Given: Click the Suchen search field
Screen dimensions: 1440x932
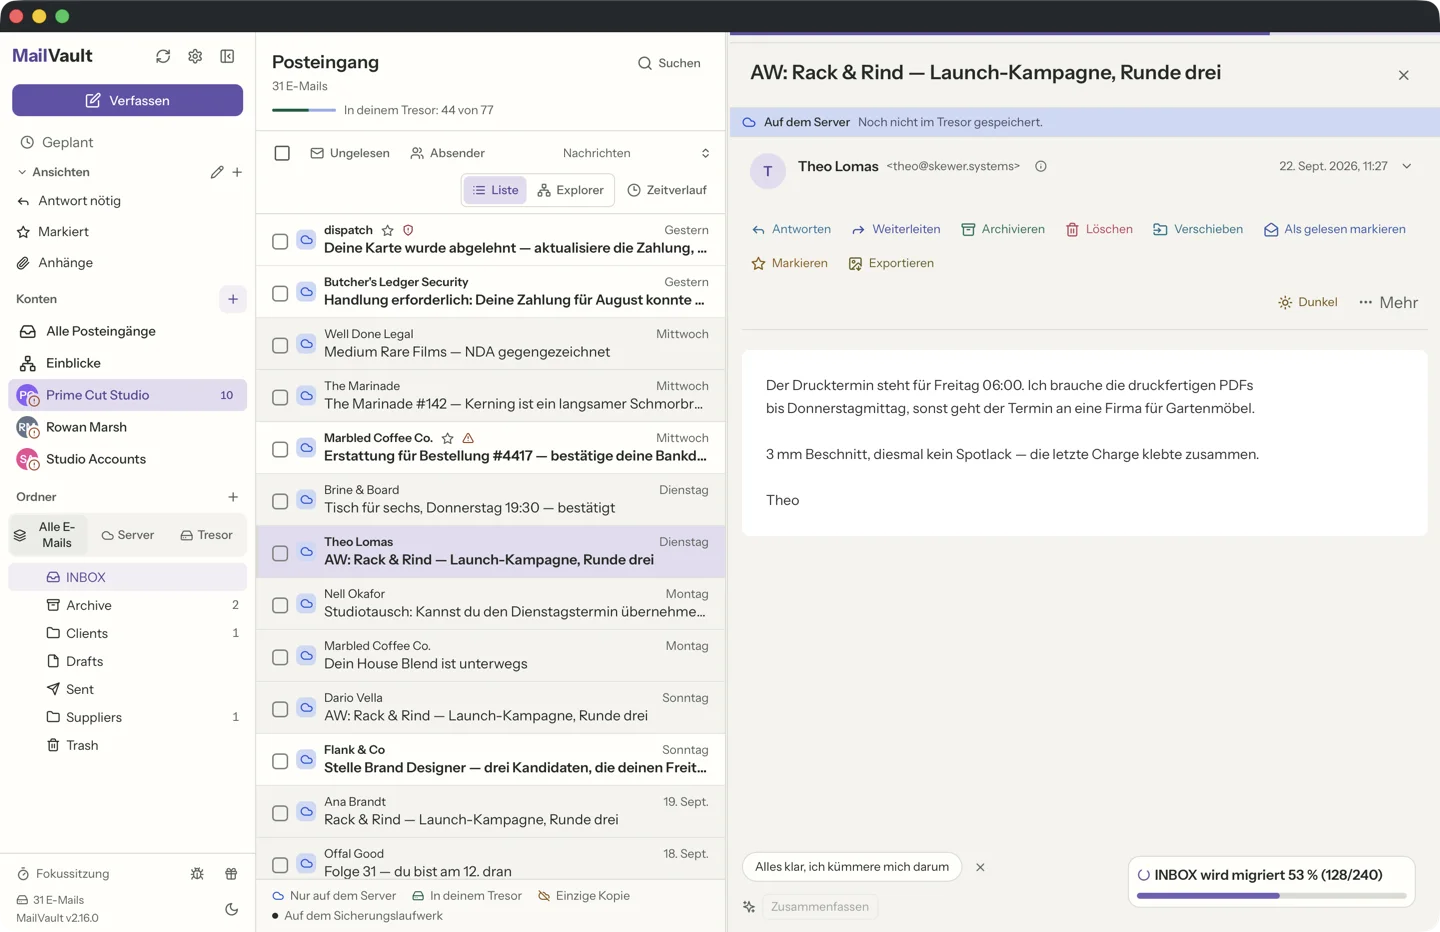Looking at the screenshot, I should pyautogui.click(x=670, y=63).
